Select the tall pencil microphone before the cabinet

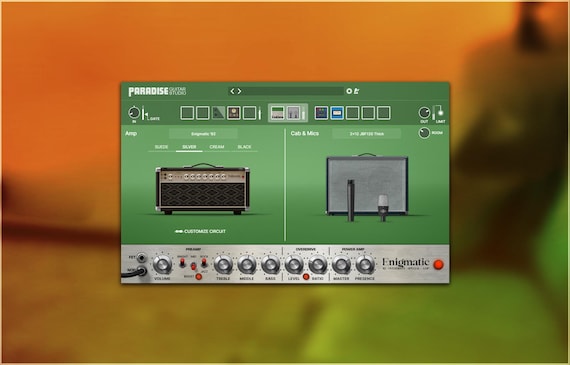(350, 200)
